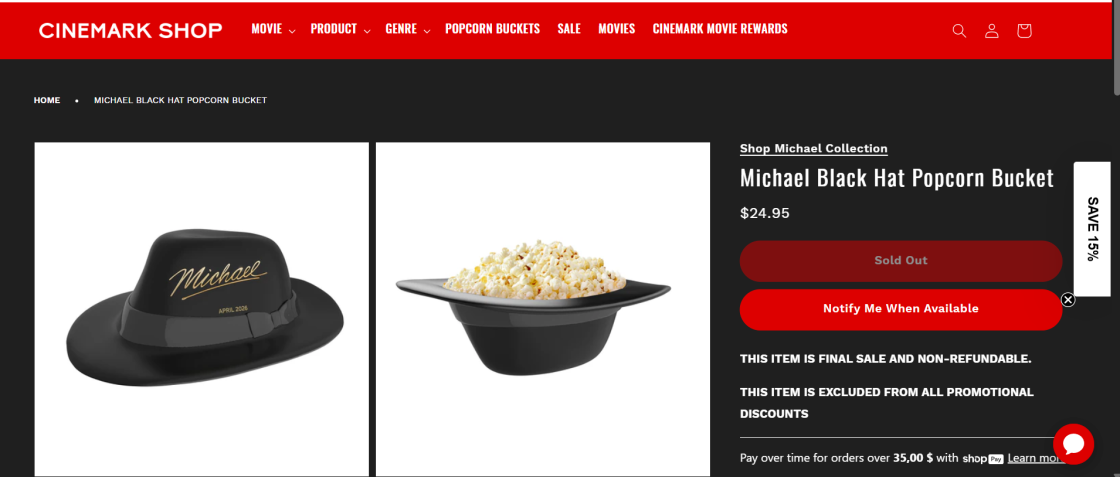Viewport: 1120px width, 477px height.
Task: View the Michael black hat image
Action: point(201,309)
